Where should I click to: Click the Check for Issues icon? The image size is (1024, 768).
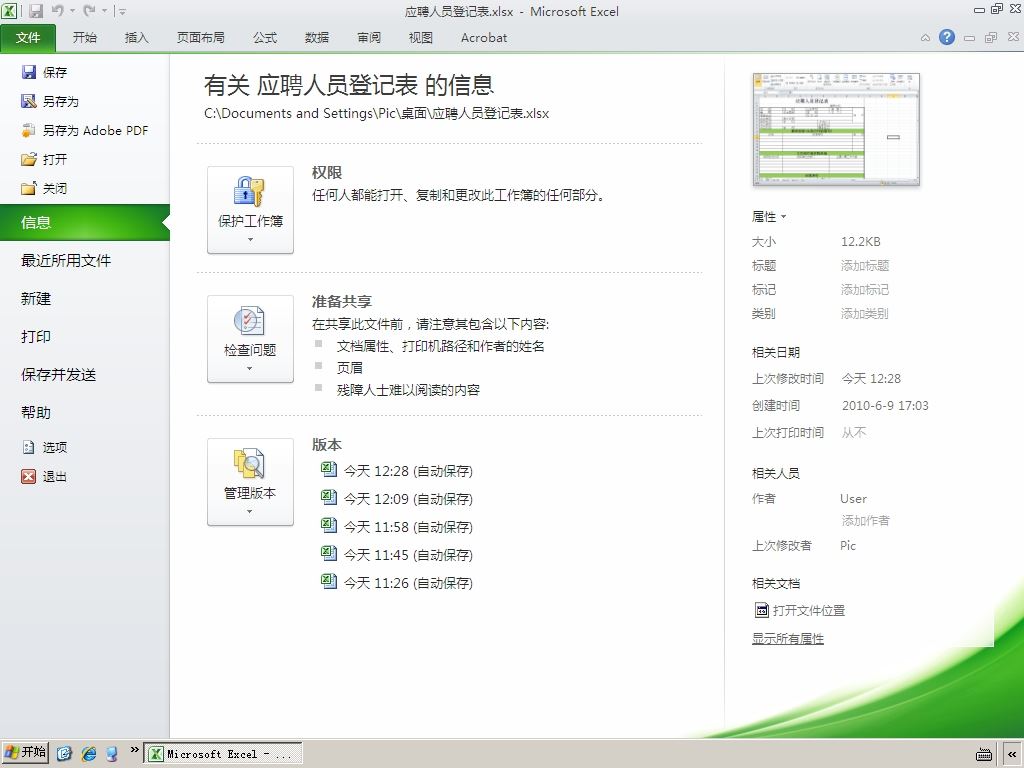249,321
